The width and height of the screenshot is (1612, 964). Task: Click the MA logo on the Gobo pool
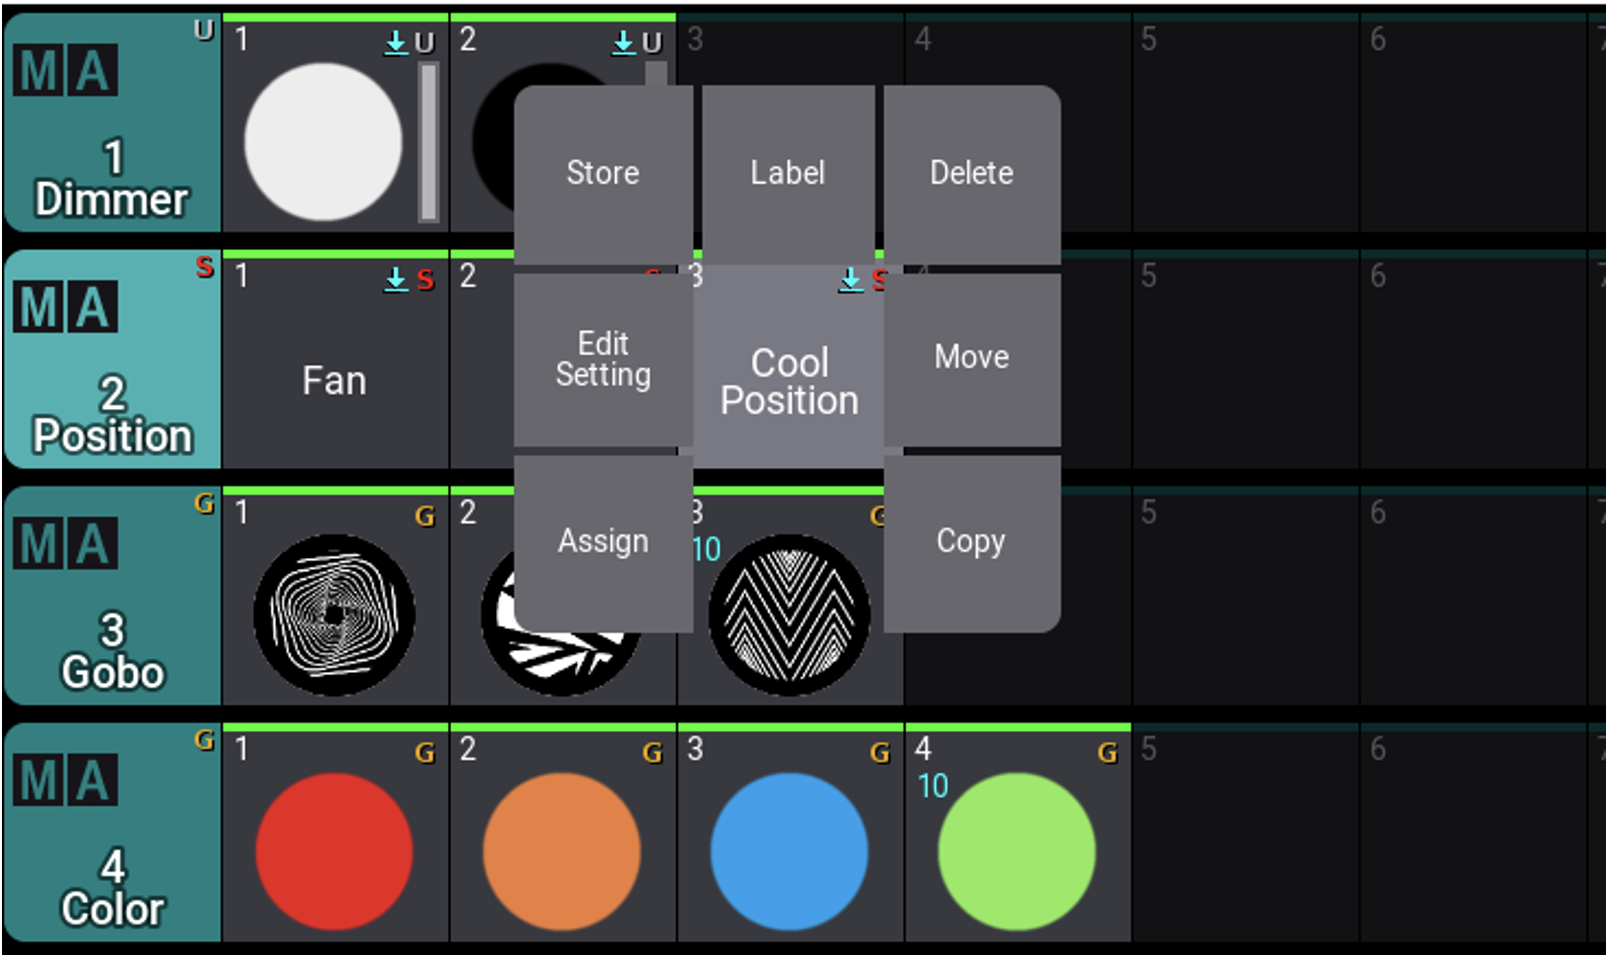65,545
